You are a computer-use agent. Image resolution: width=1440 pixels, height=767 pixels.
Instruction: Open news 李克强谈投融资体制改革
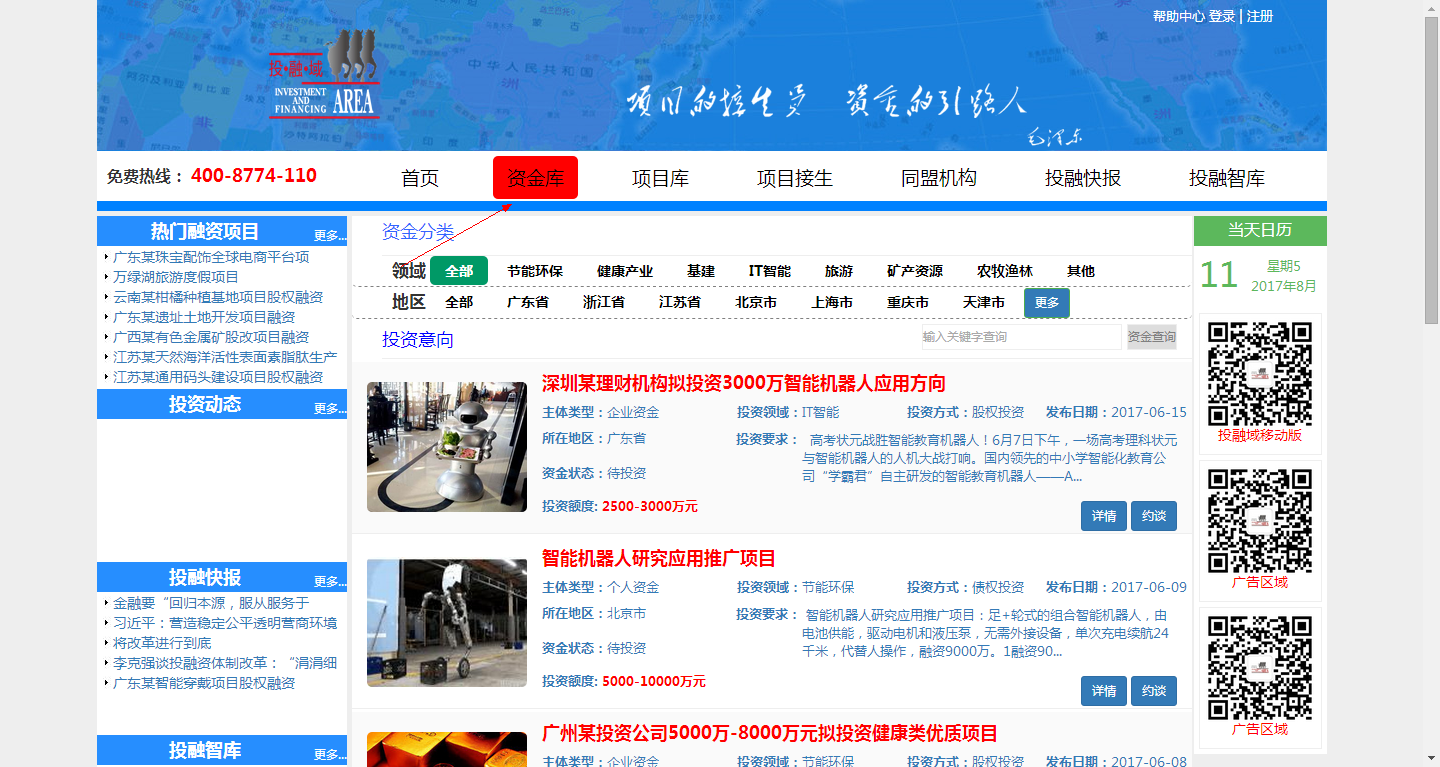tap(225, 663)
